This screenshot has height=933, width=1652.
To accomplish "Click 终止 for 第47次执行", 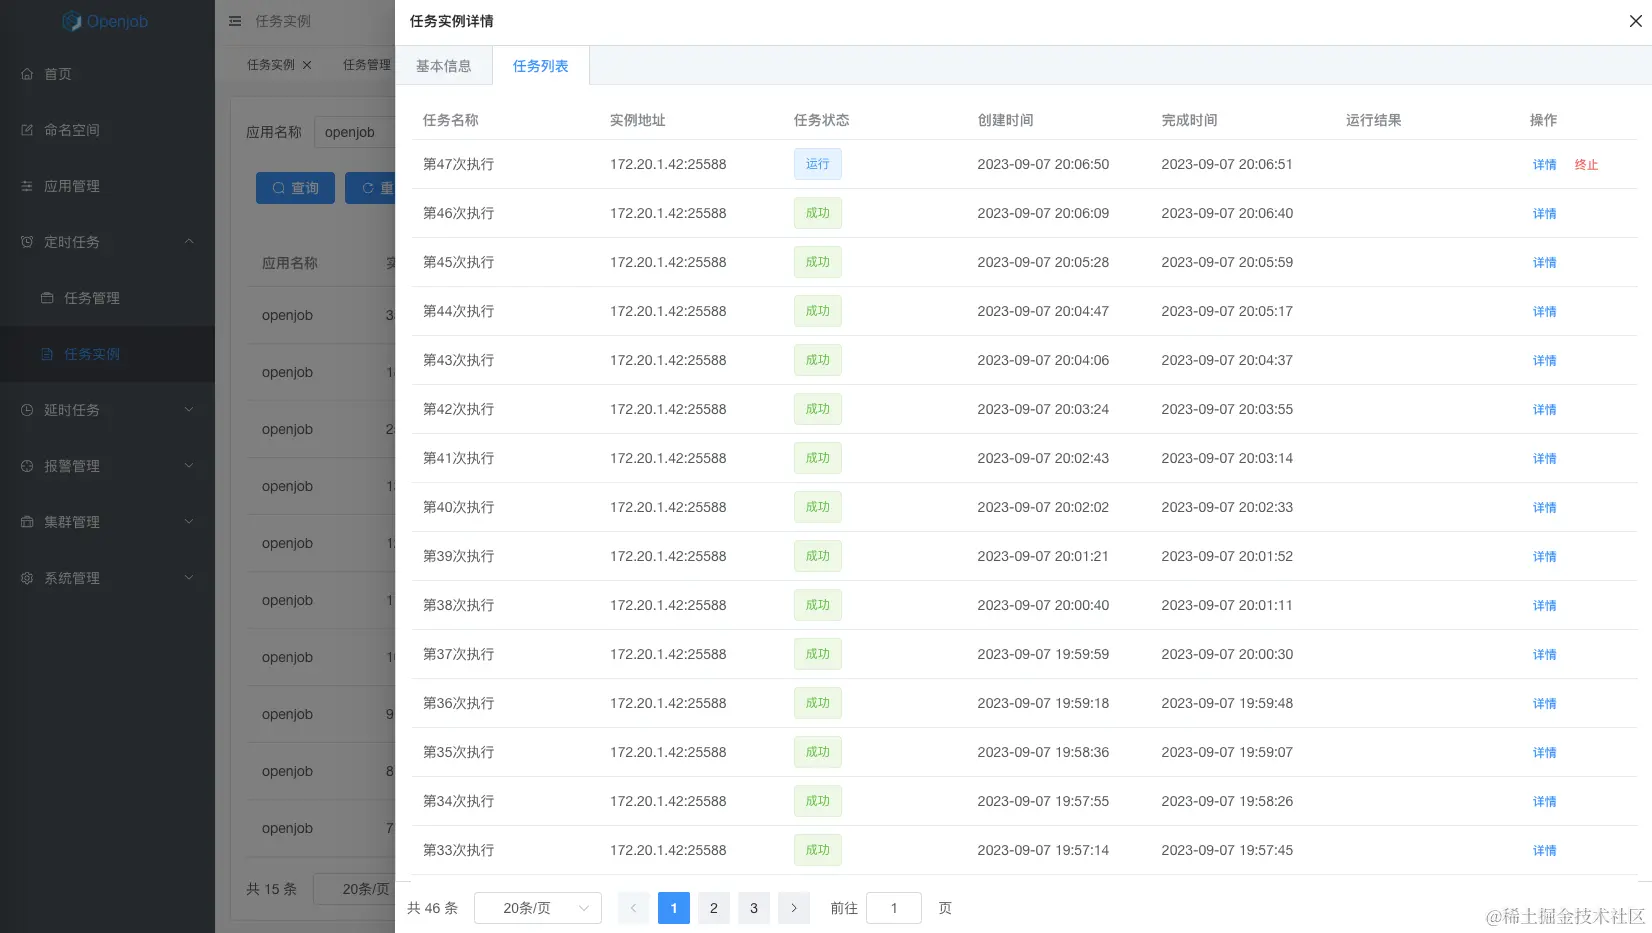I will (x=1587, y=165).
